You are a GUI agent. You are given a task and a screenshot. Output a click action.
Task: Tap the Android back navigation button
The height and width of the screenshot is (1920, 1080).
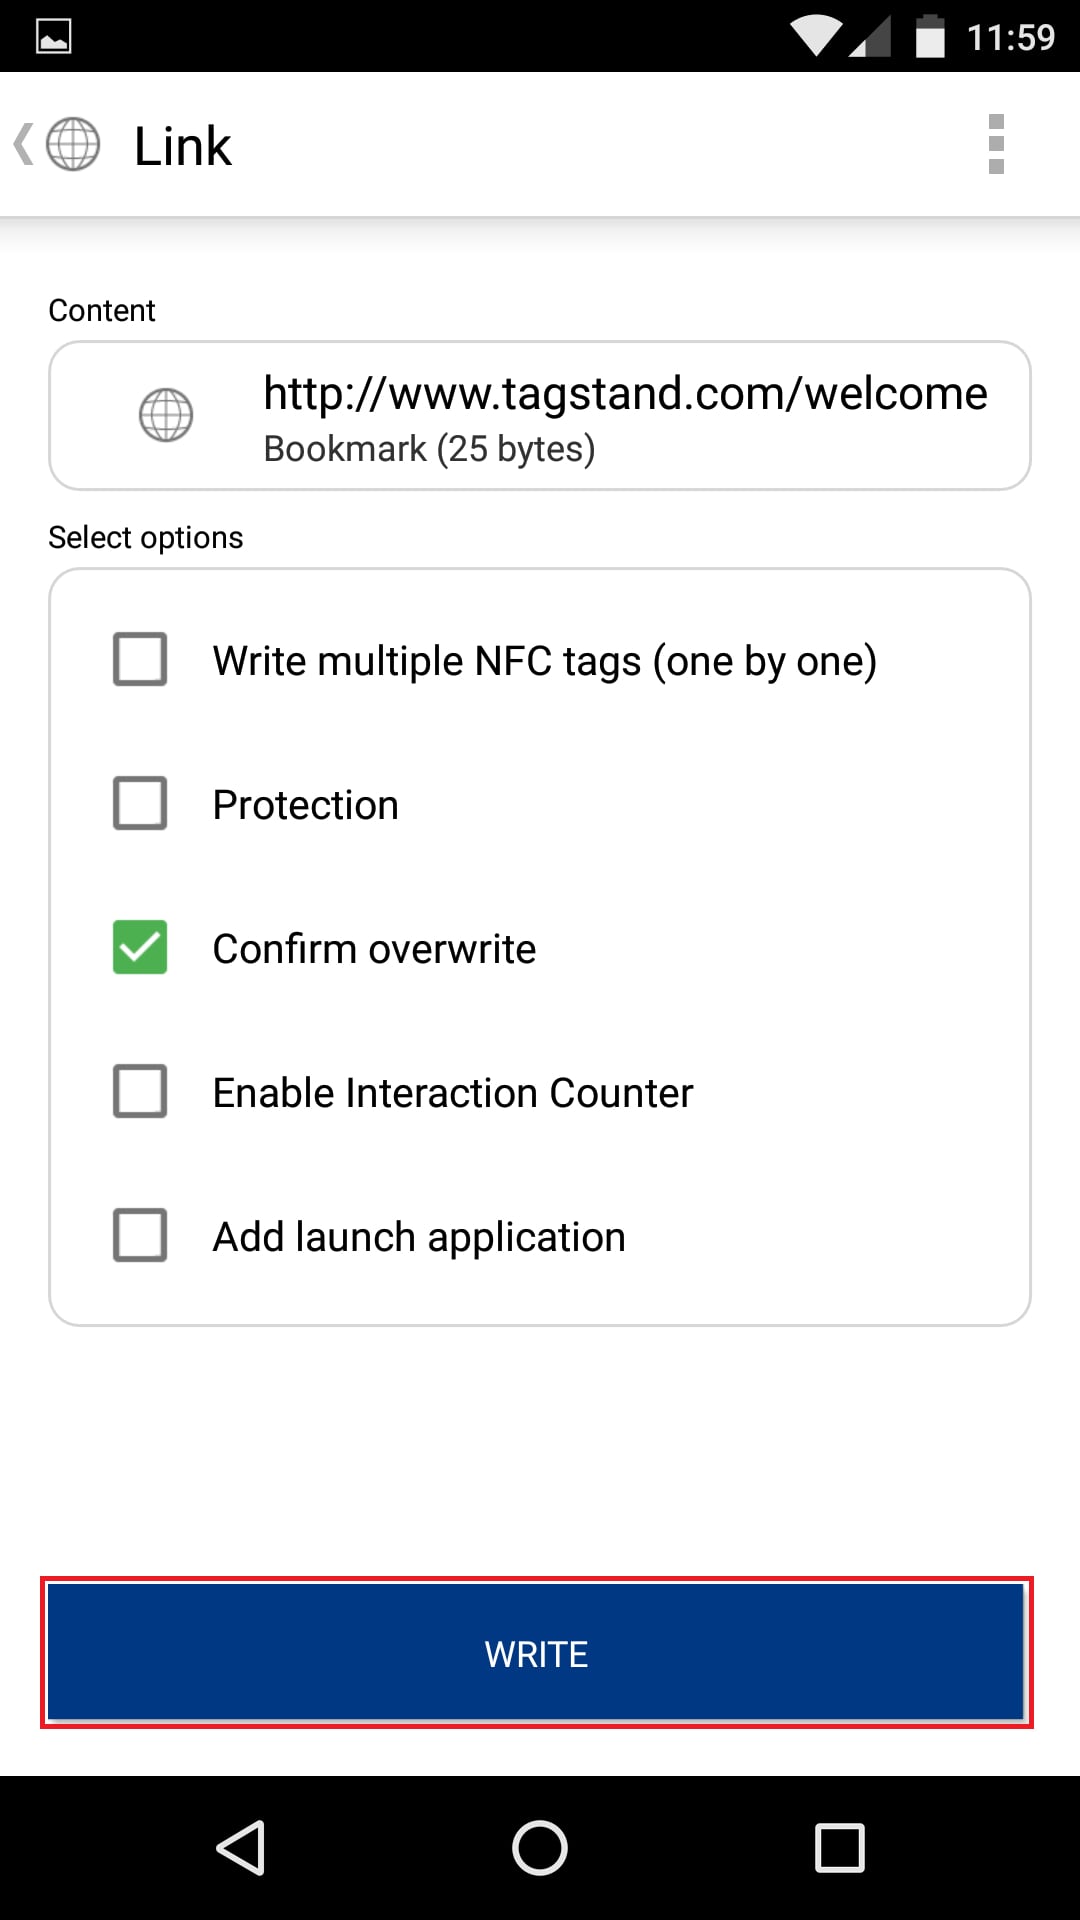pos(241,1847)
